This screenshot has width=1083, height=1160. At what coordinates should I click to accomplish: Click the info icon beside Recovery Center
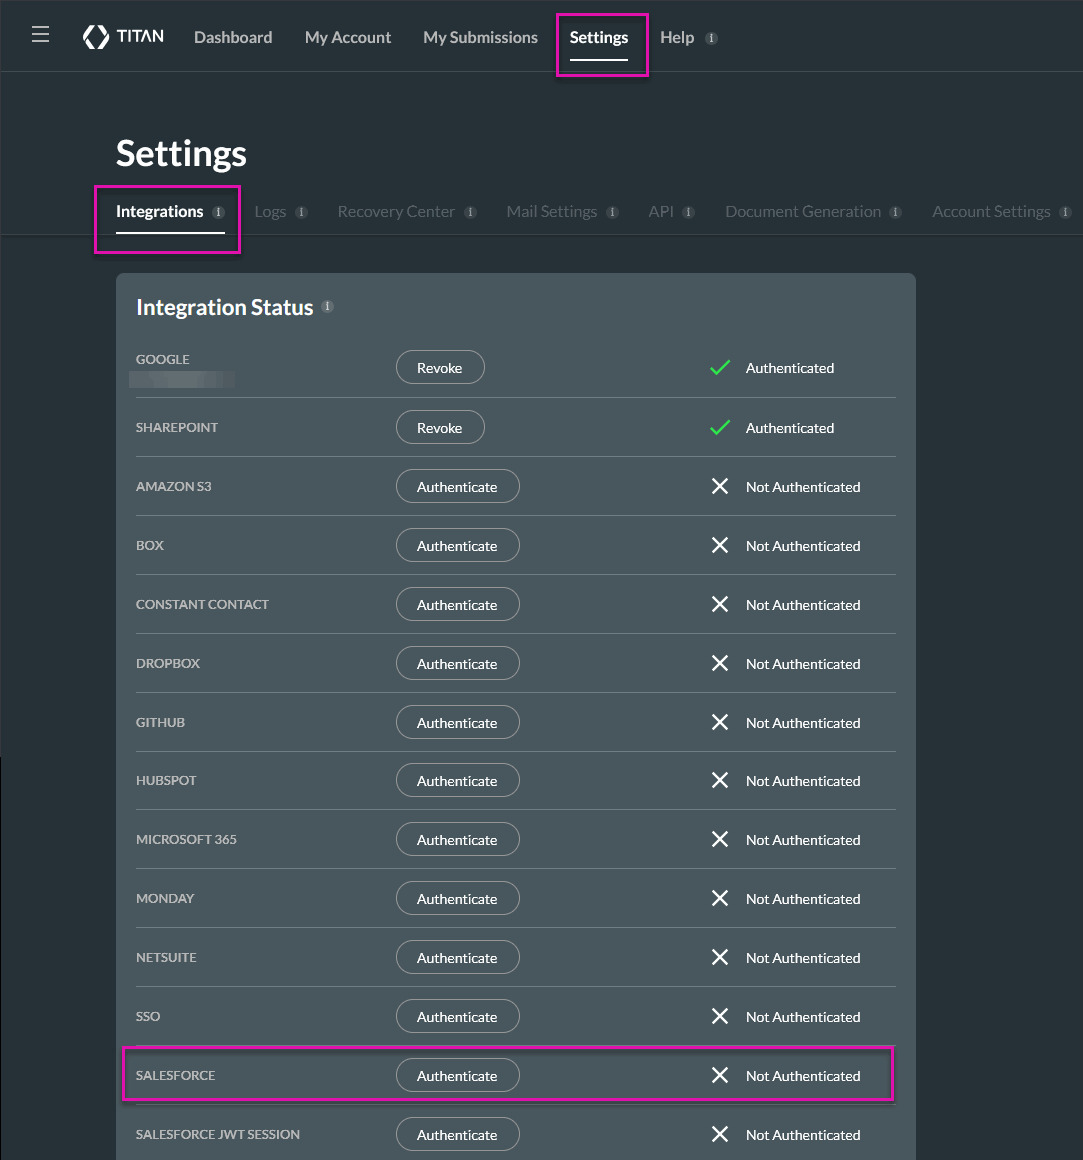[470, 212]
